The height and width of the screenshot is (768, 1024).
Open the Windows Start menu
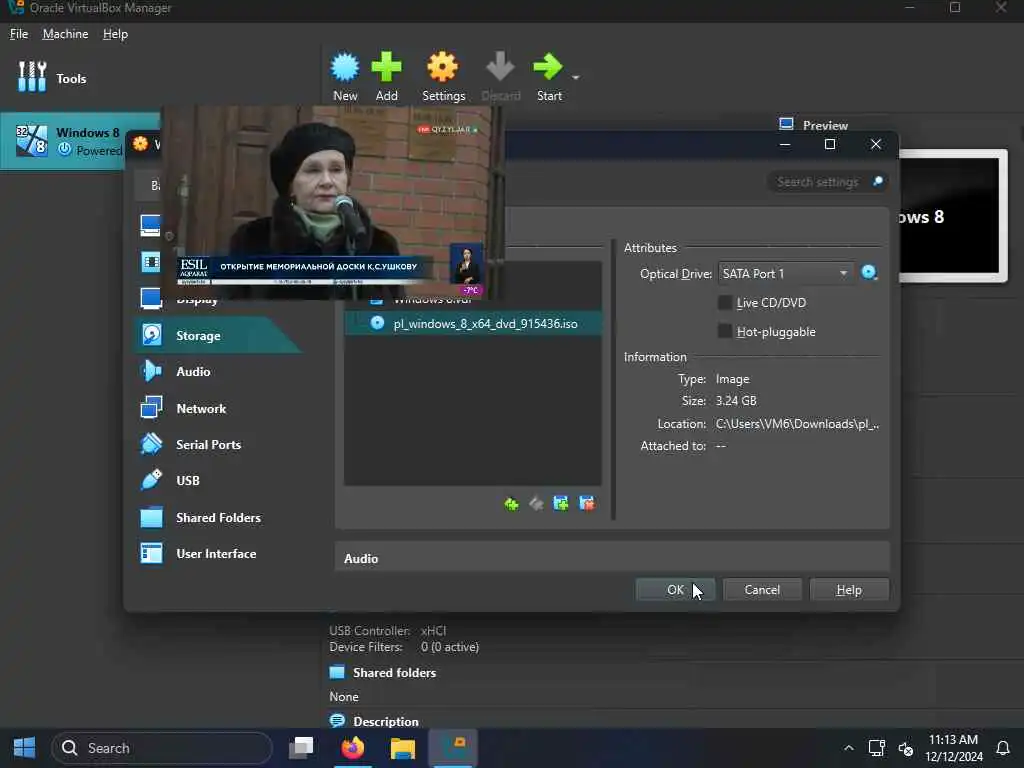pos(24,748)
